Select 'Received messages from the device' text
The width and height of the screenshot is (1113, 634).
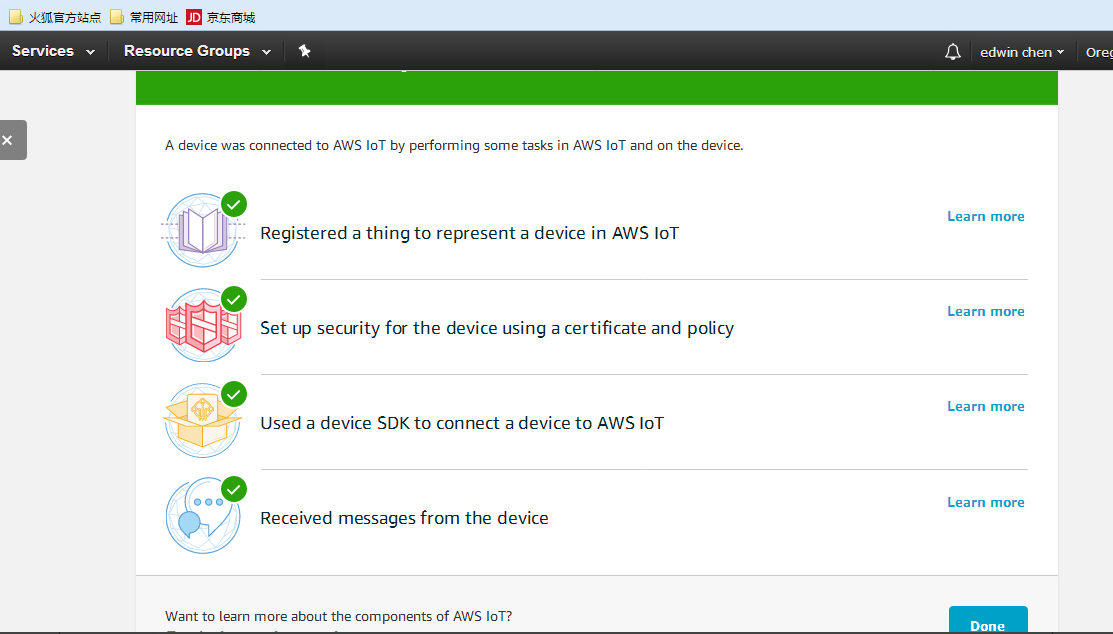(404, 518)
